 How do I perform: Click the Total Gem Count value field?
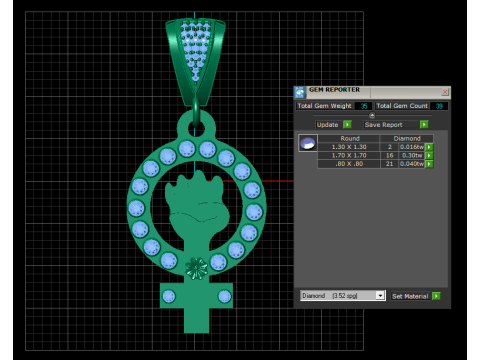coord(439,106)
